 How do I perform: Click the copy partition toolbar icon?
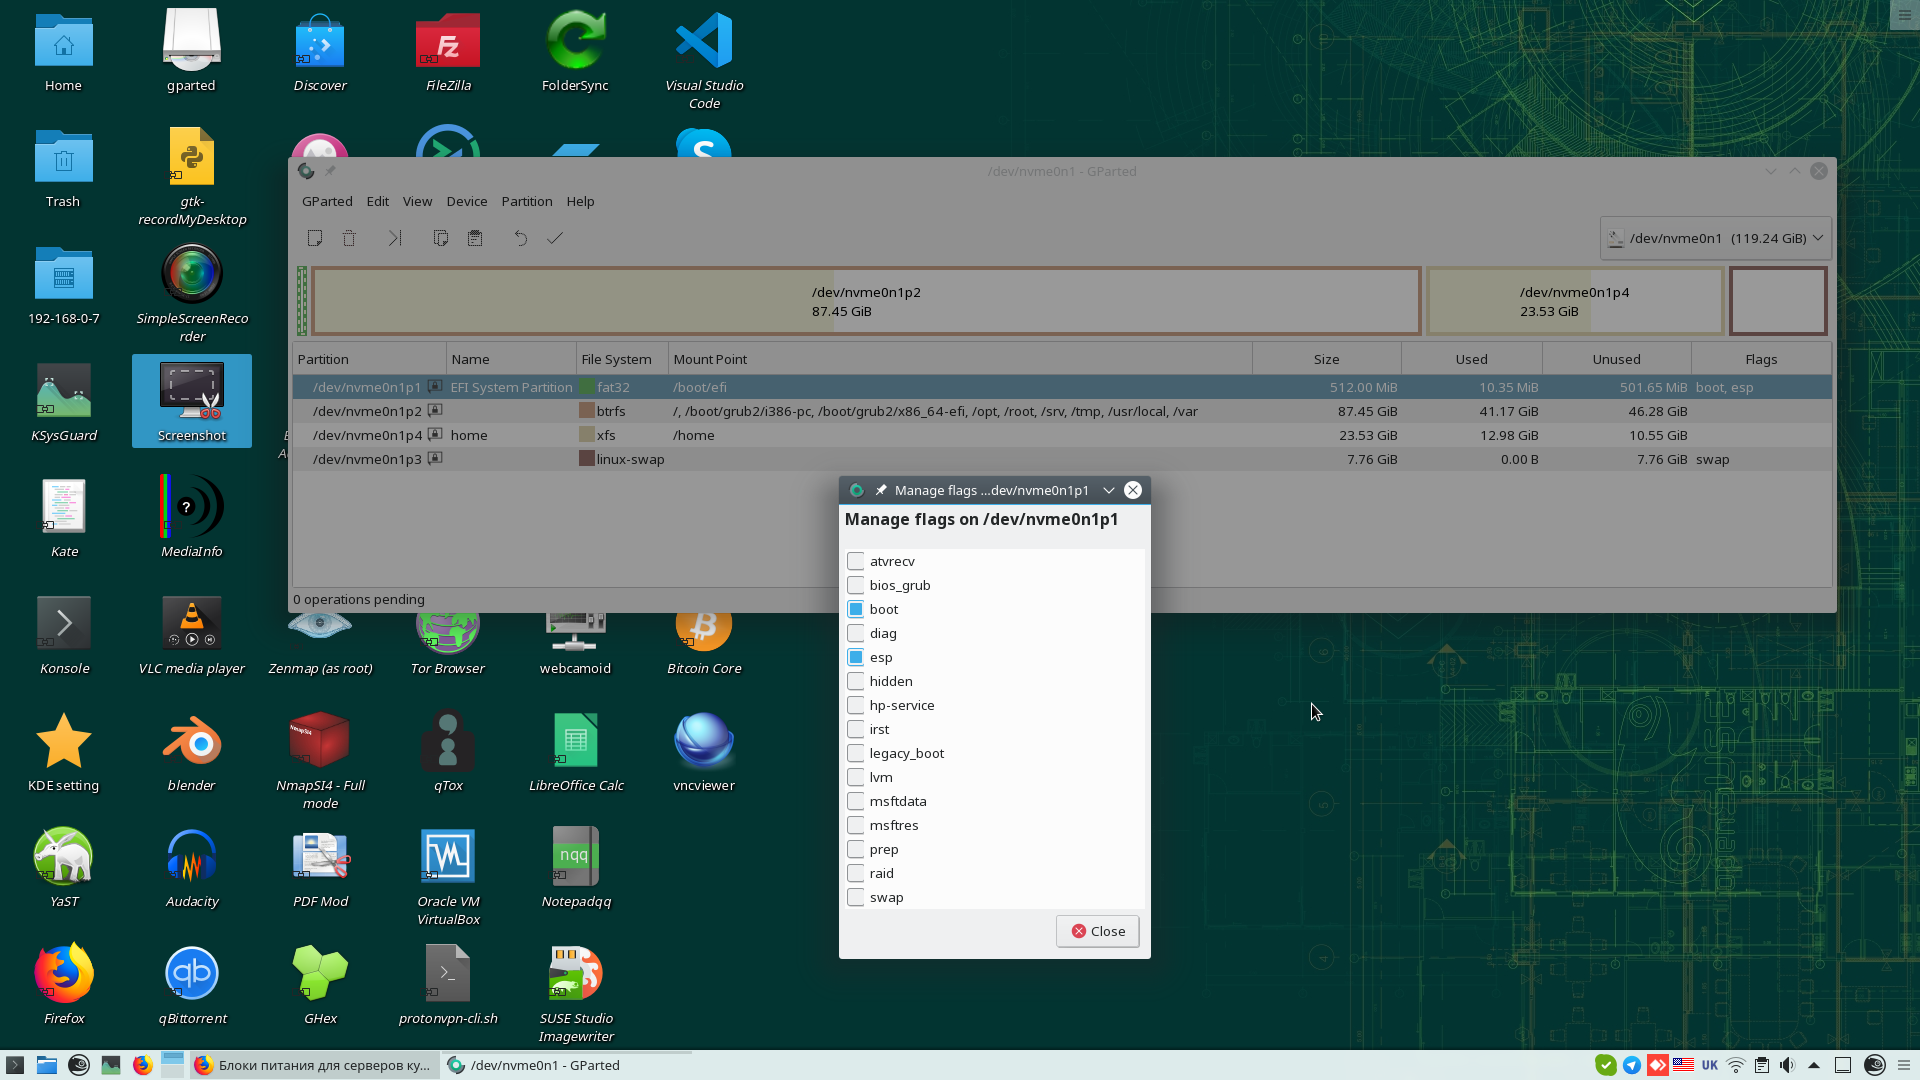coord(441,238)
